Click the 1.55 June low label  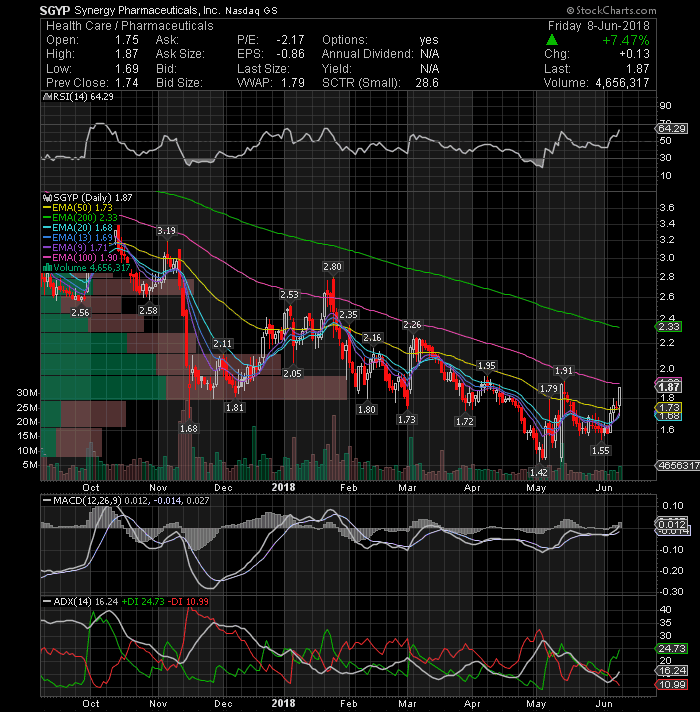(601, 450)
